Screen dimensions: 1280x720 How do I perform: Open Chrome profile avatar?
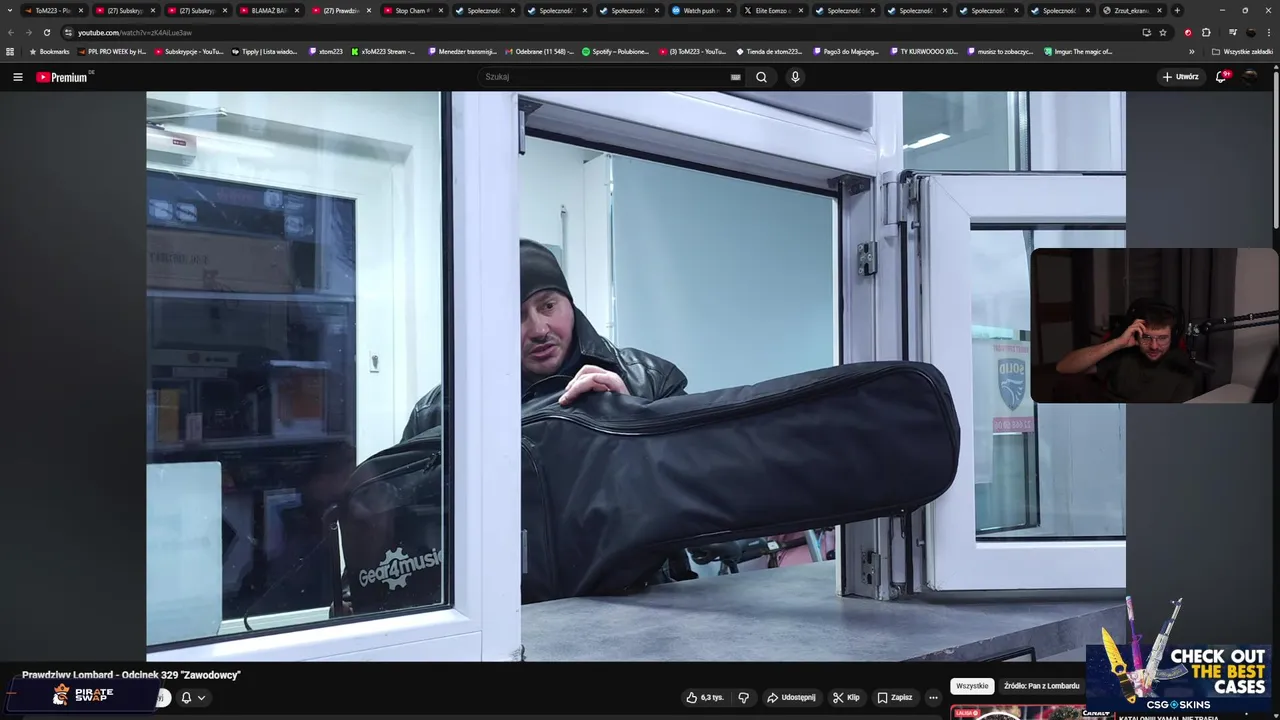point(1251,32)
